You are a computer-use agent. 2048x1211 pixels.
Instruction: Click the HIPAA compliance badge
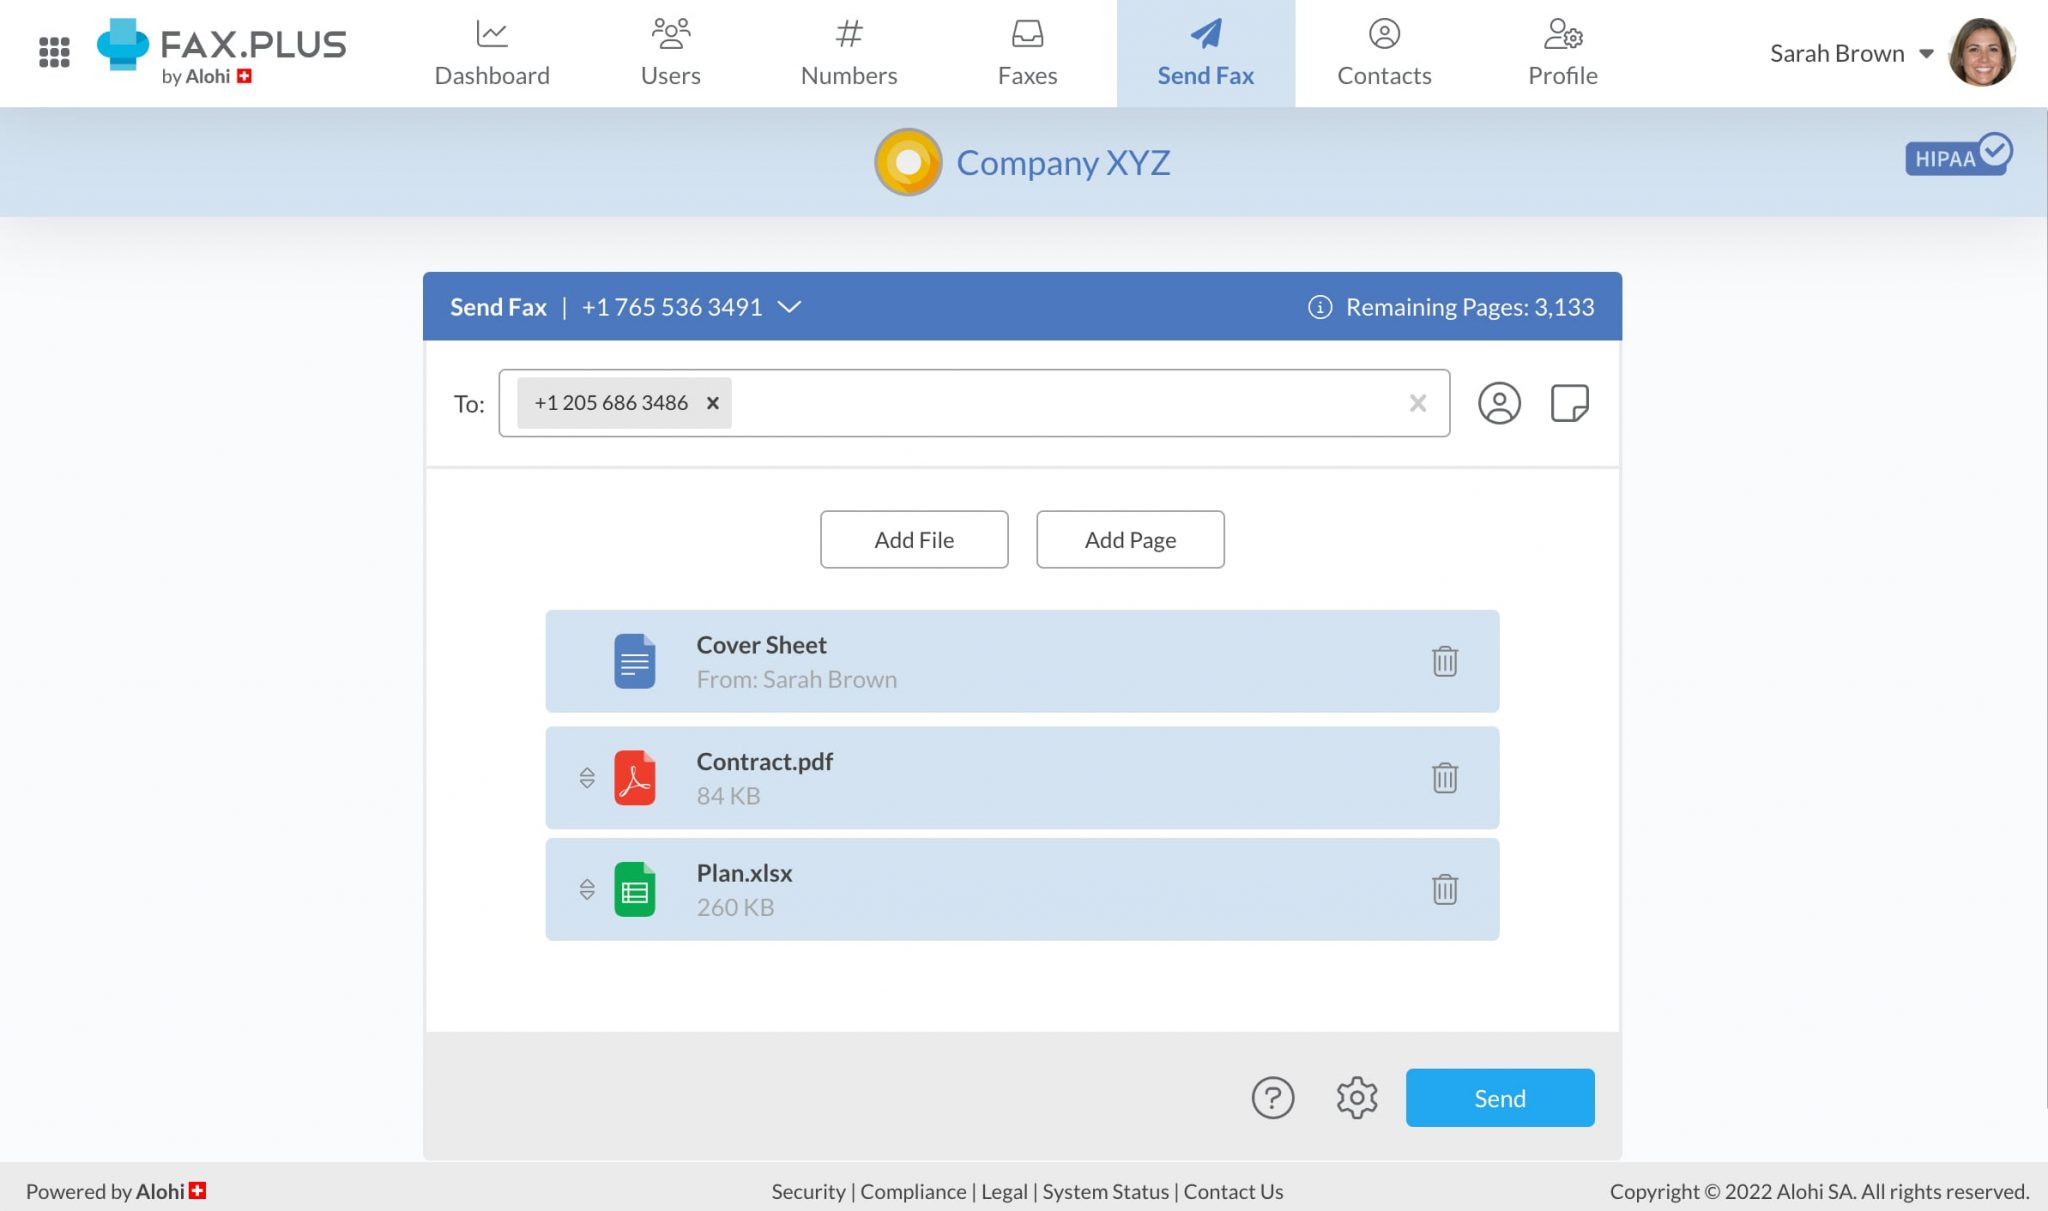(x=1957, y=156)
